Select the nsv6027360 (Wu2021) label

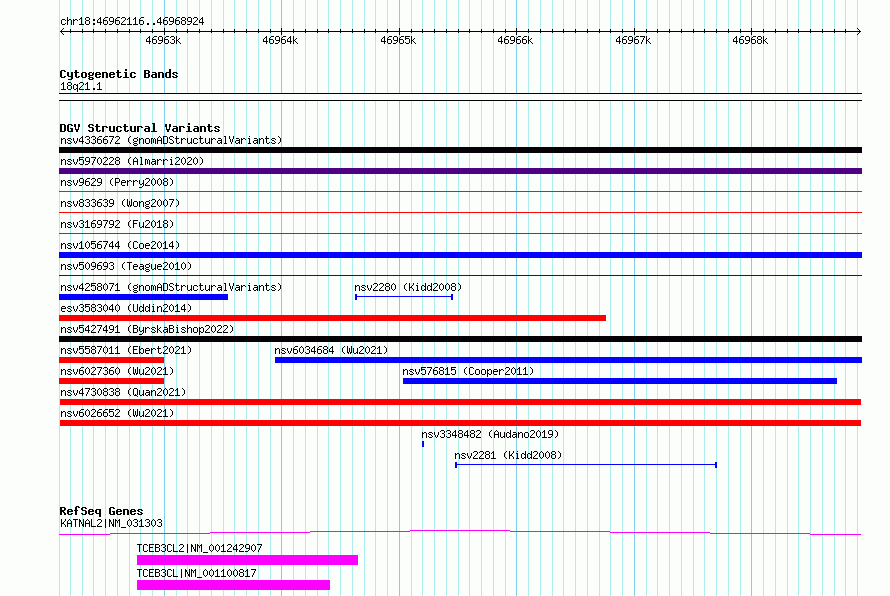coord(117,371)
